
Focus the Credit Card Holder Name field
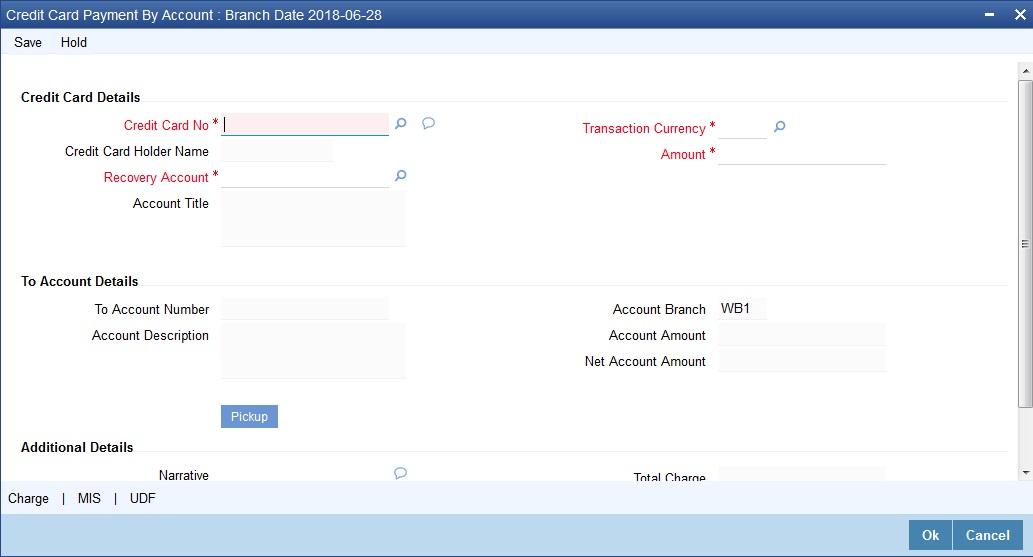click(277, 151)
